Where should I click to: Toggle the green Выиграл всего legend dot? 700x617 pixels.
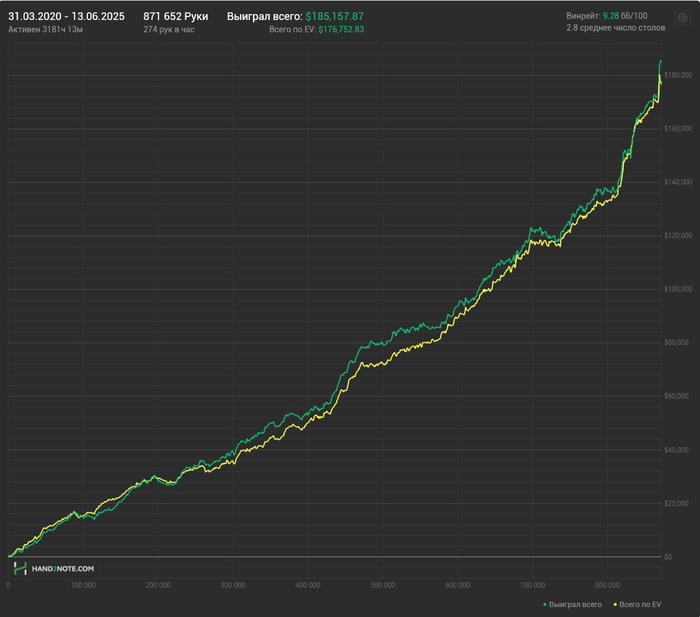pyautogui.click(x=545, y=604)
